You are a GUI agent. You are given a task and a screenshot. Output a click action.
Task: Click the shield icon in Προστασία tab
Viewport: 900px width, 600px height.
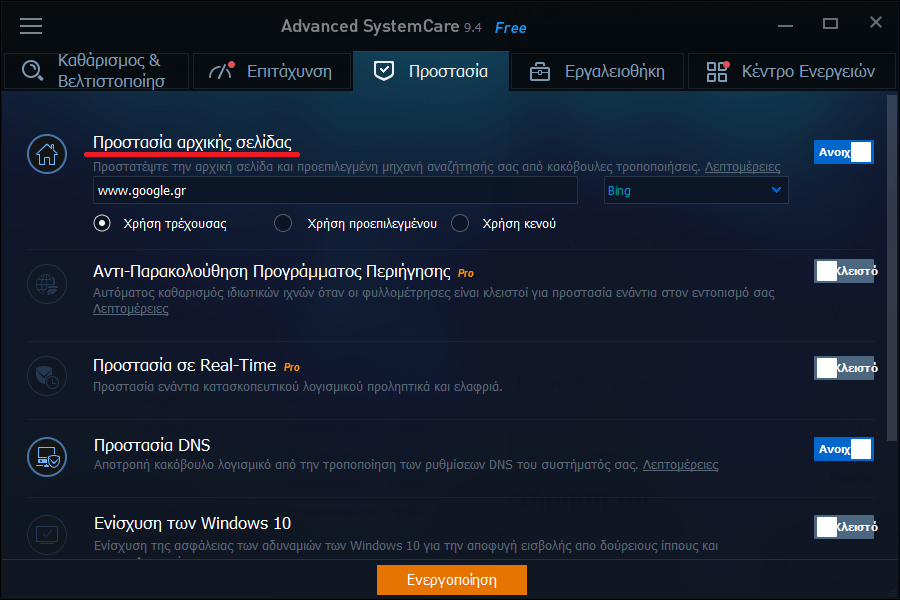pos(383,71)
